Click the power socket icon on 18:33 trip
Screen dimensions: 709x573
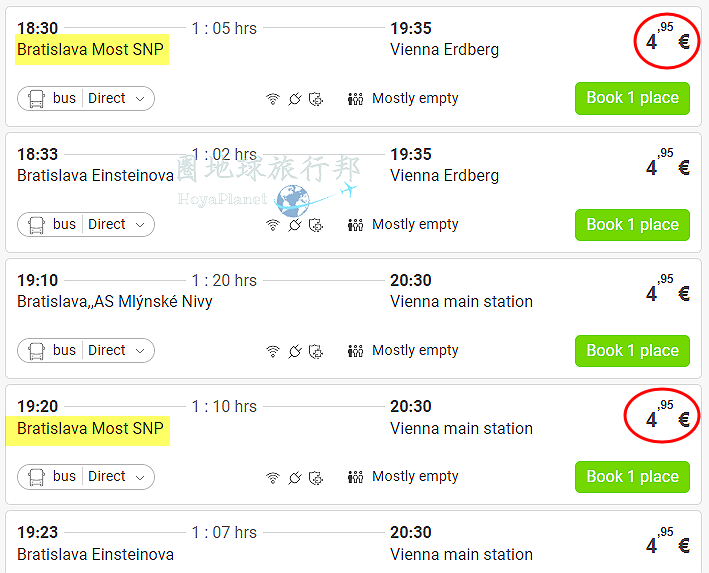(x=295, y=225)
